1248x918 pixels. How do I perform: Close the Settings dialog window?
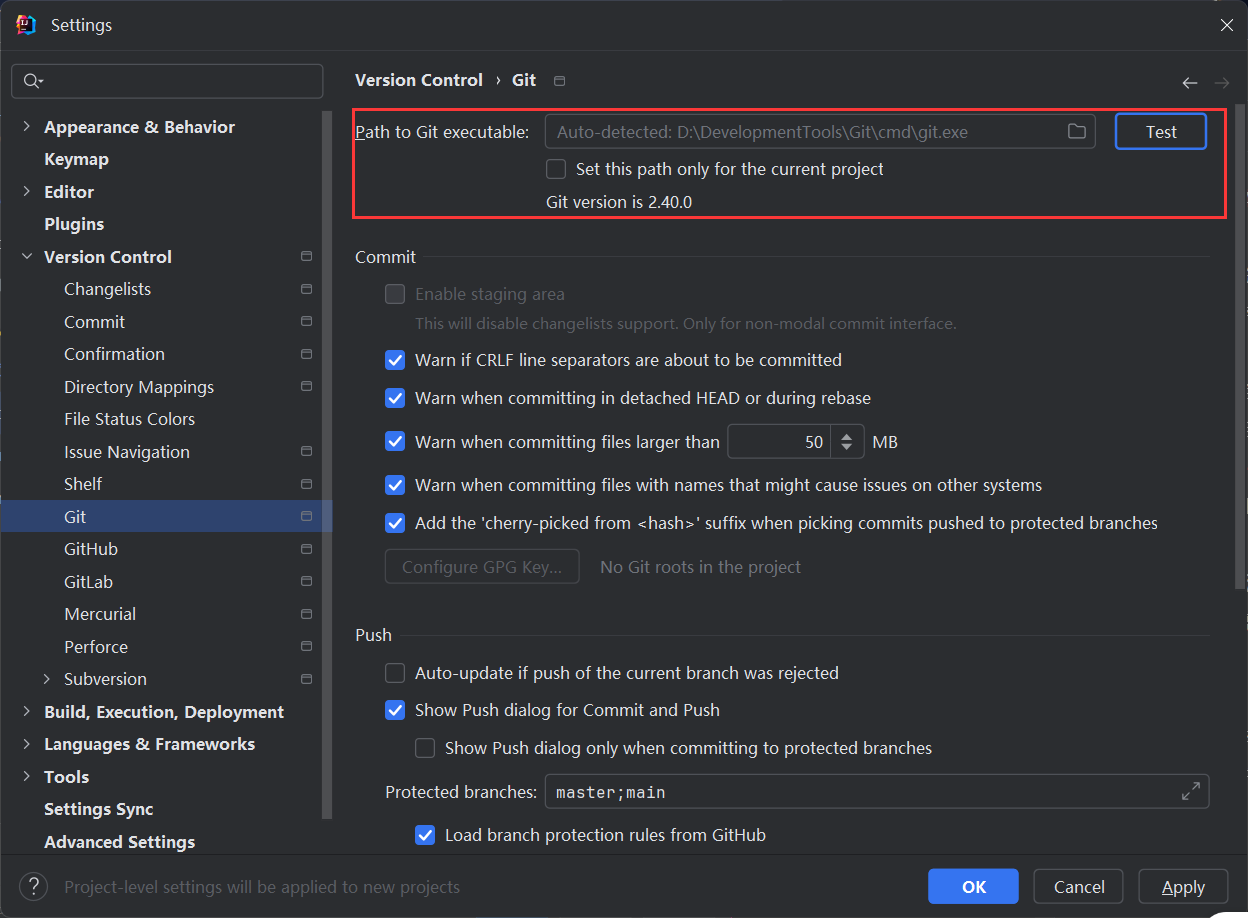(x=1226, y=25)
